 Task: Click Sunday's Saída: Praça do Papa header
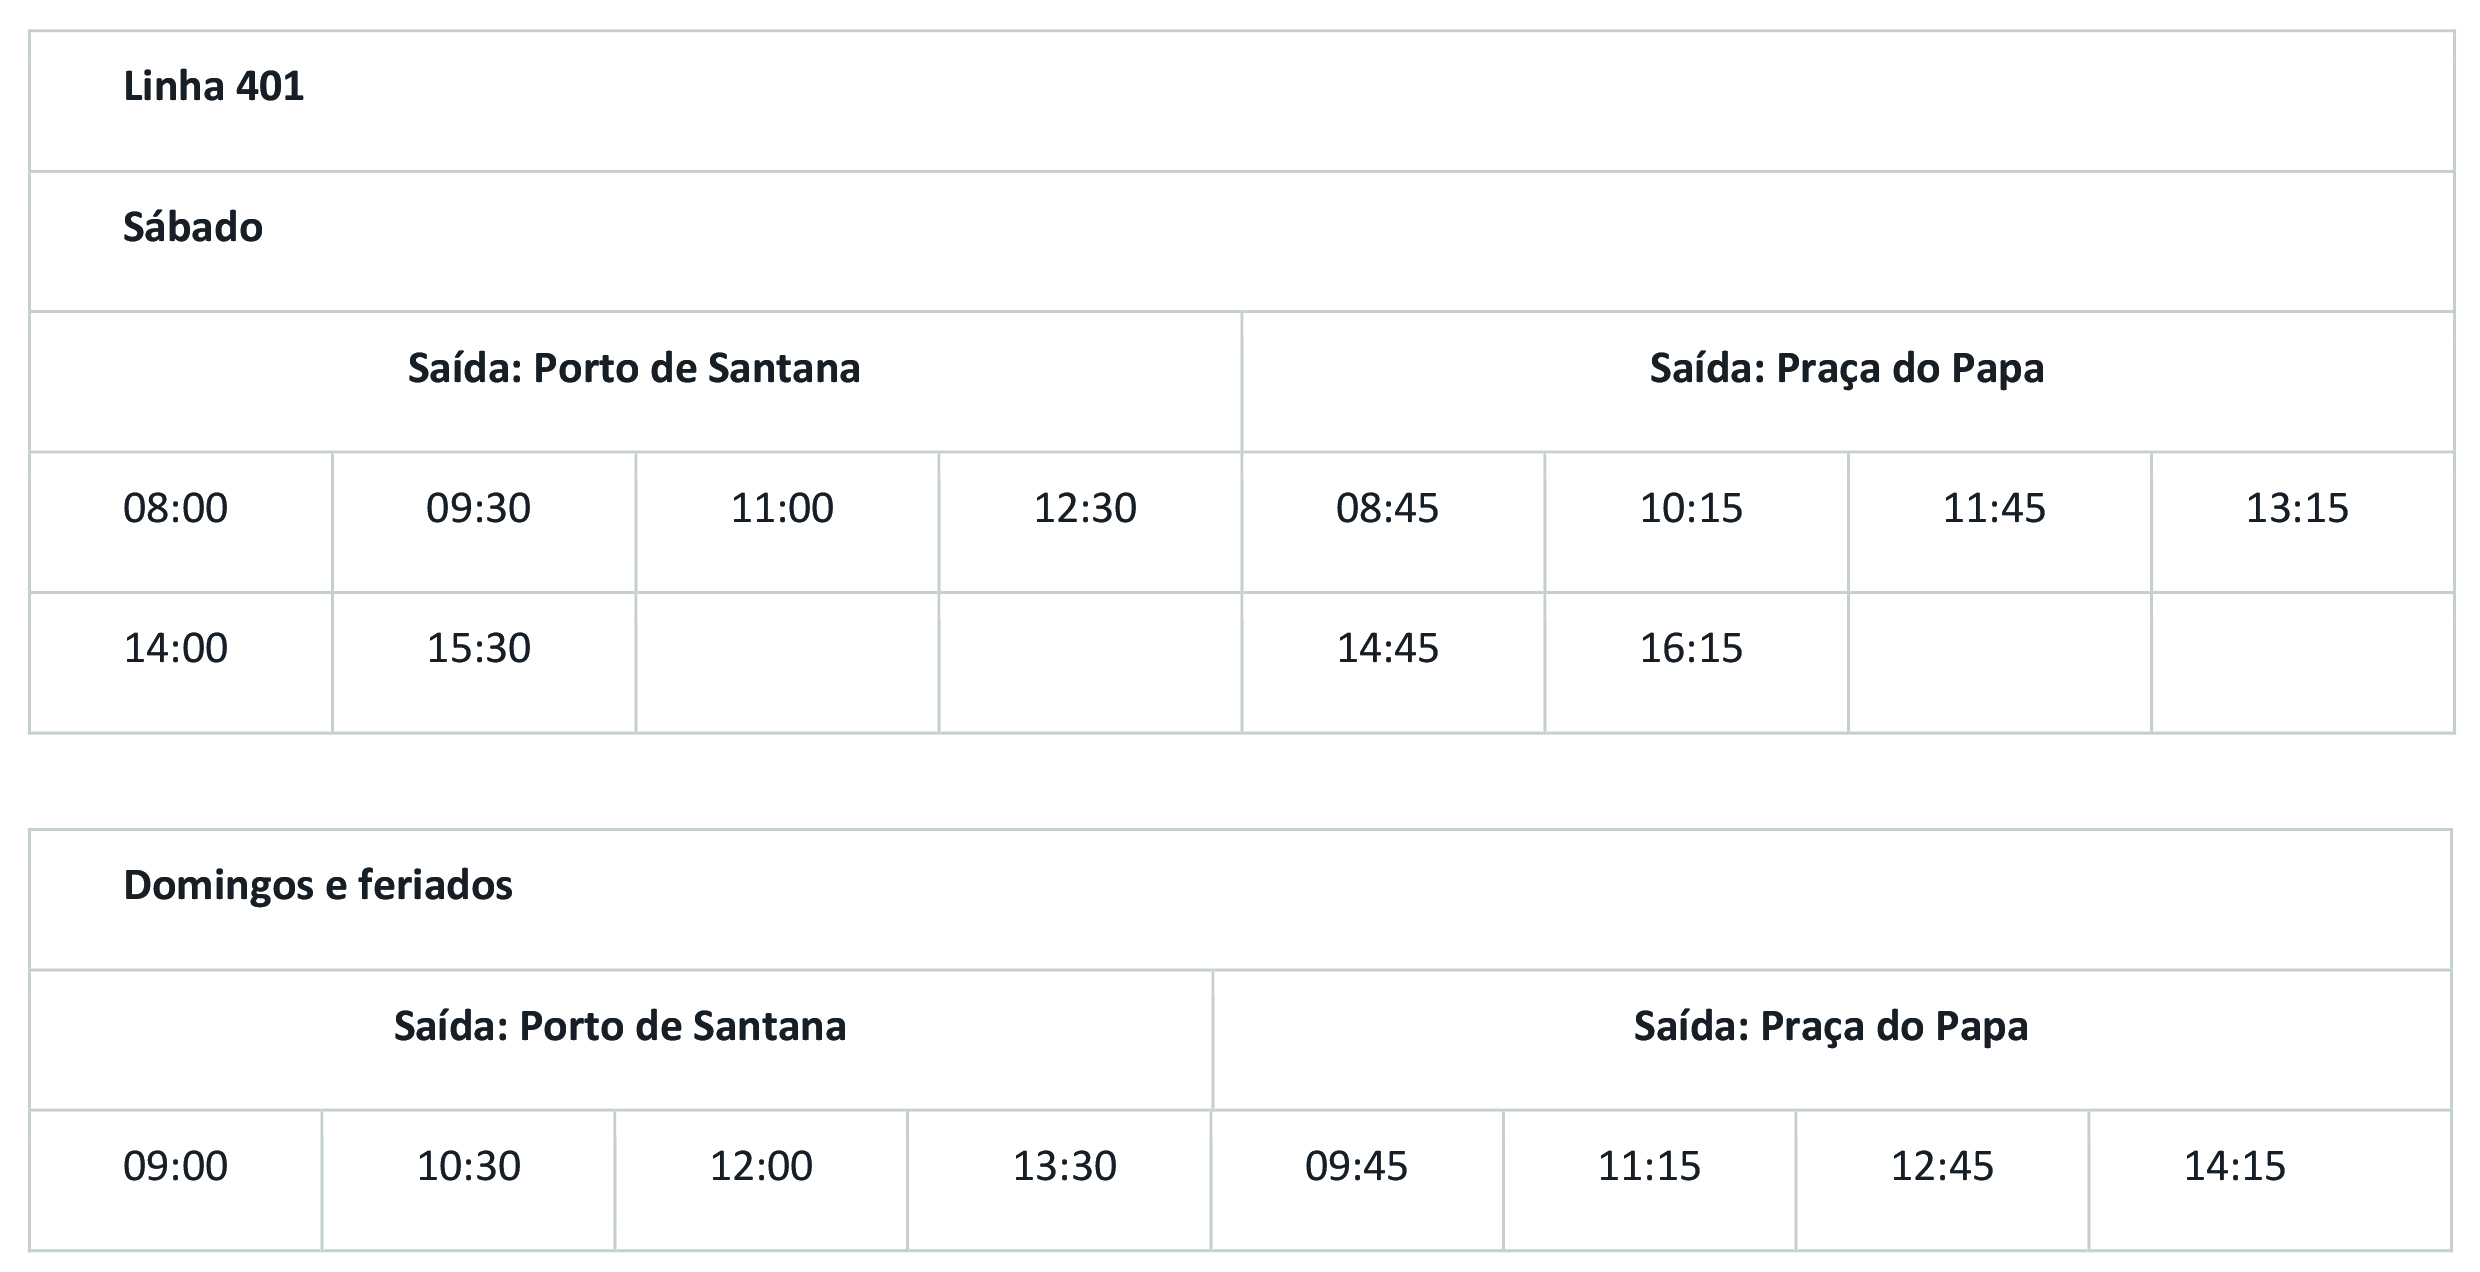tap(1830, 1027)
